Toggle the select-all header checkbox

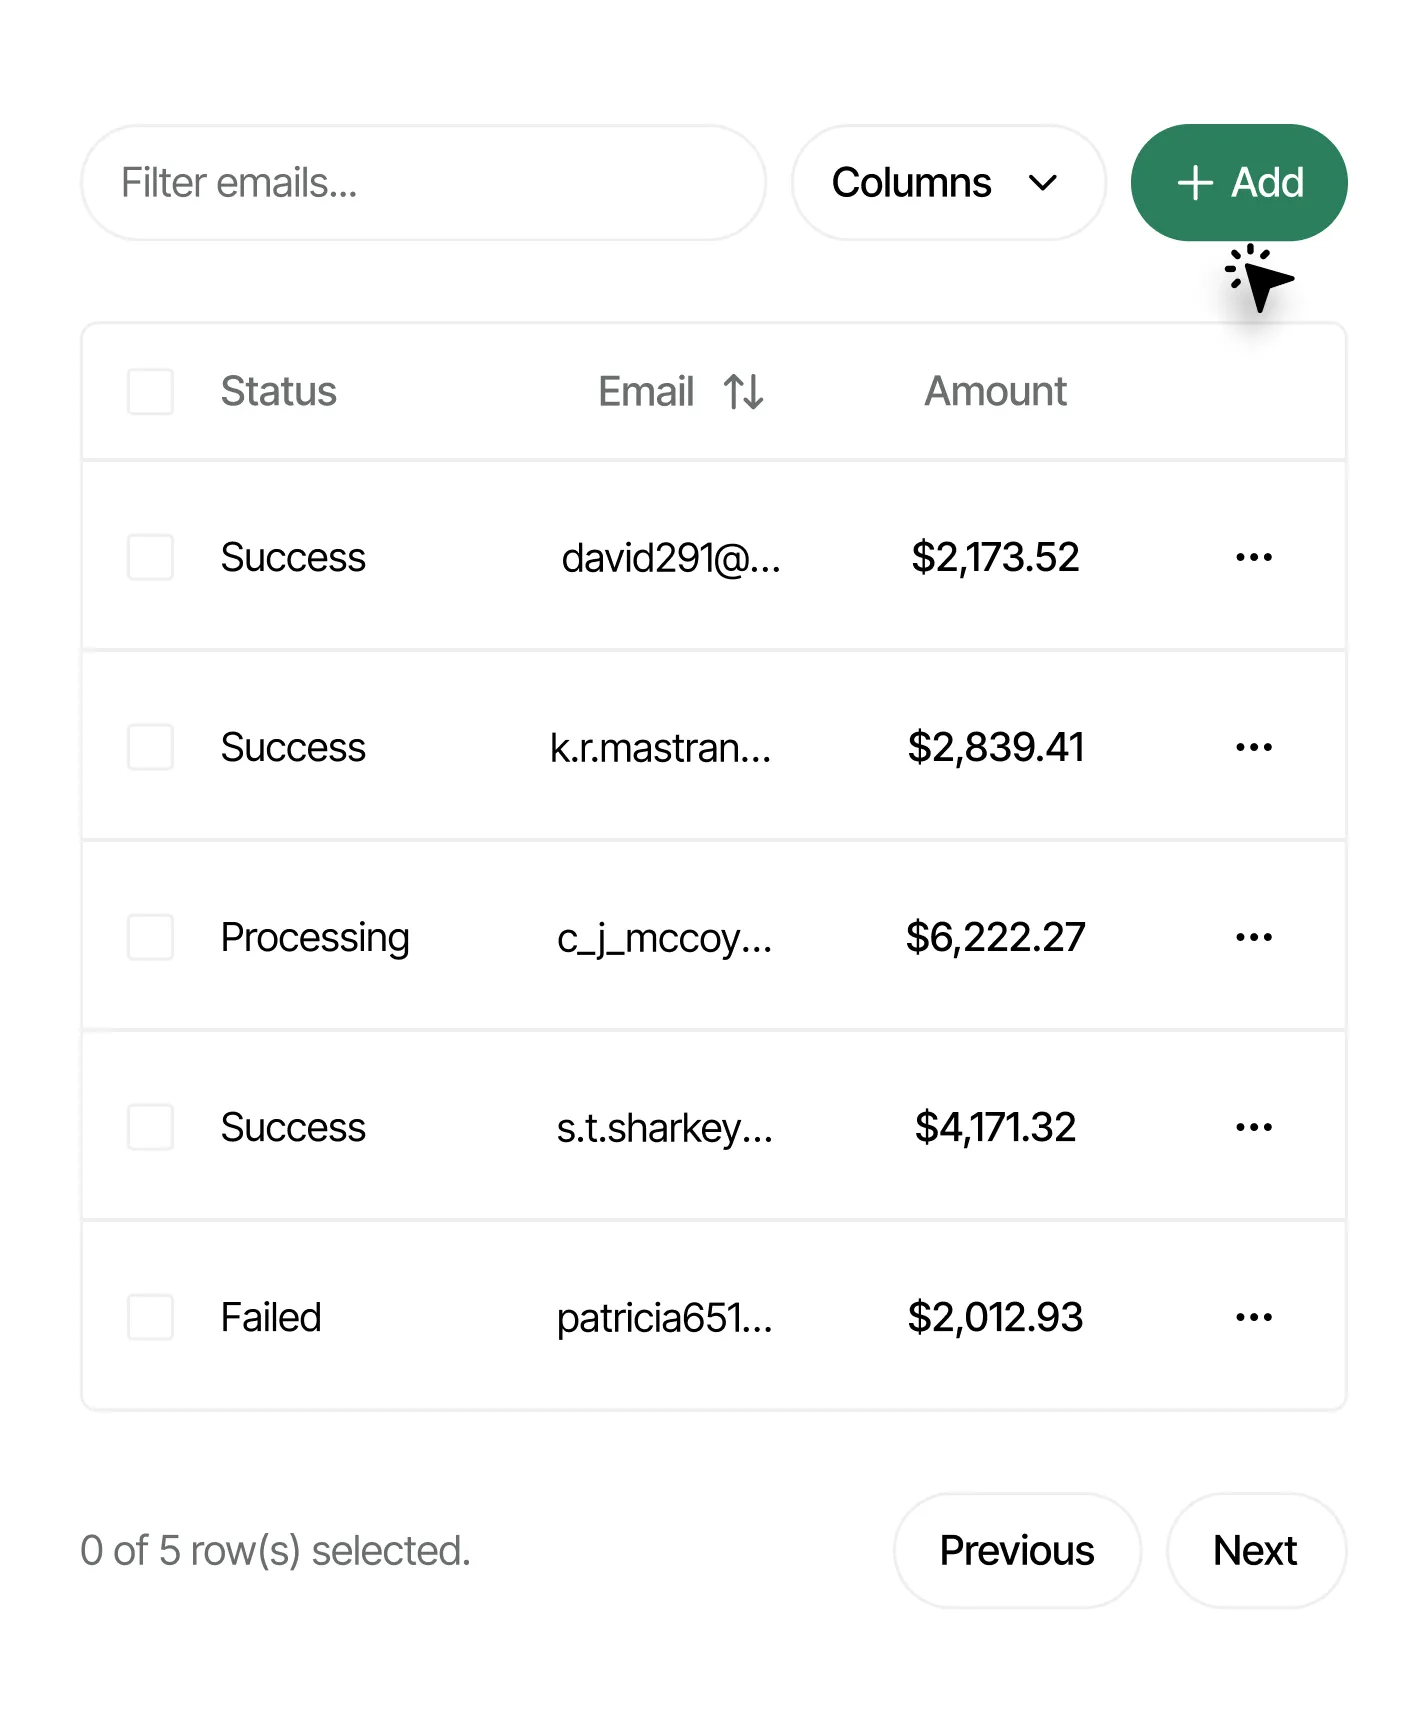(150, 392)
